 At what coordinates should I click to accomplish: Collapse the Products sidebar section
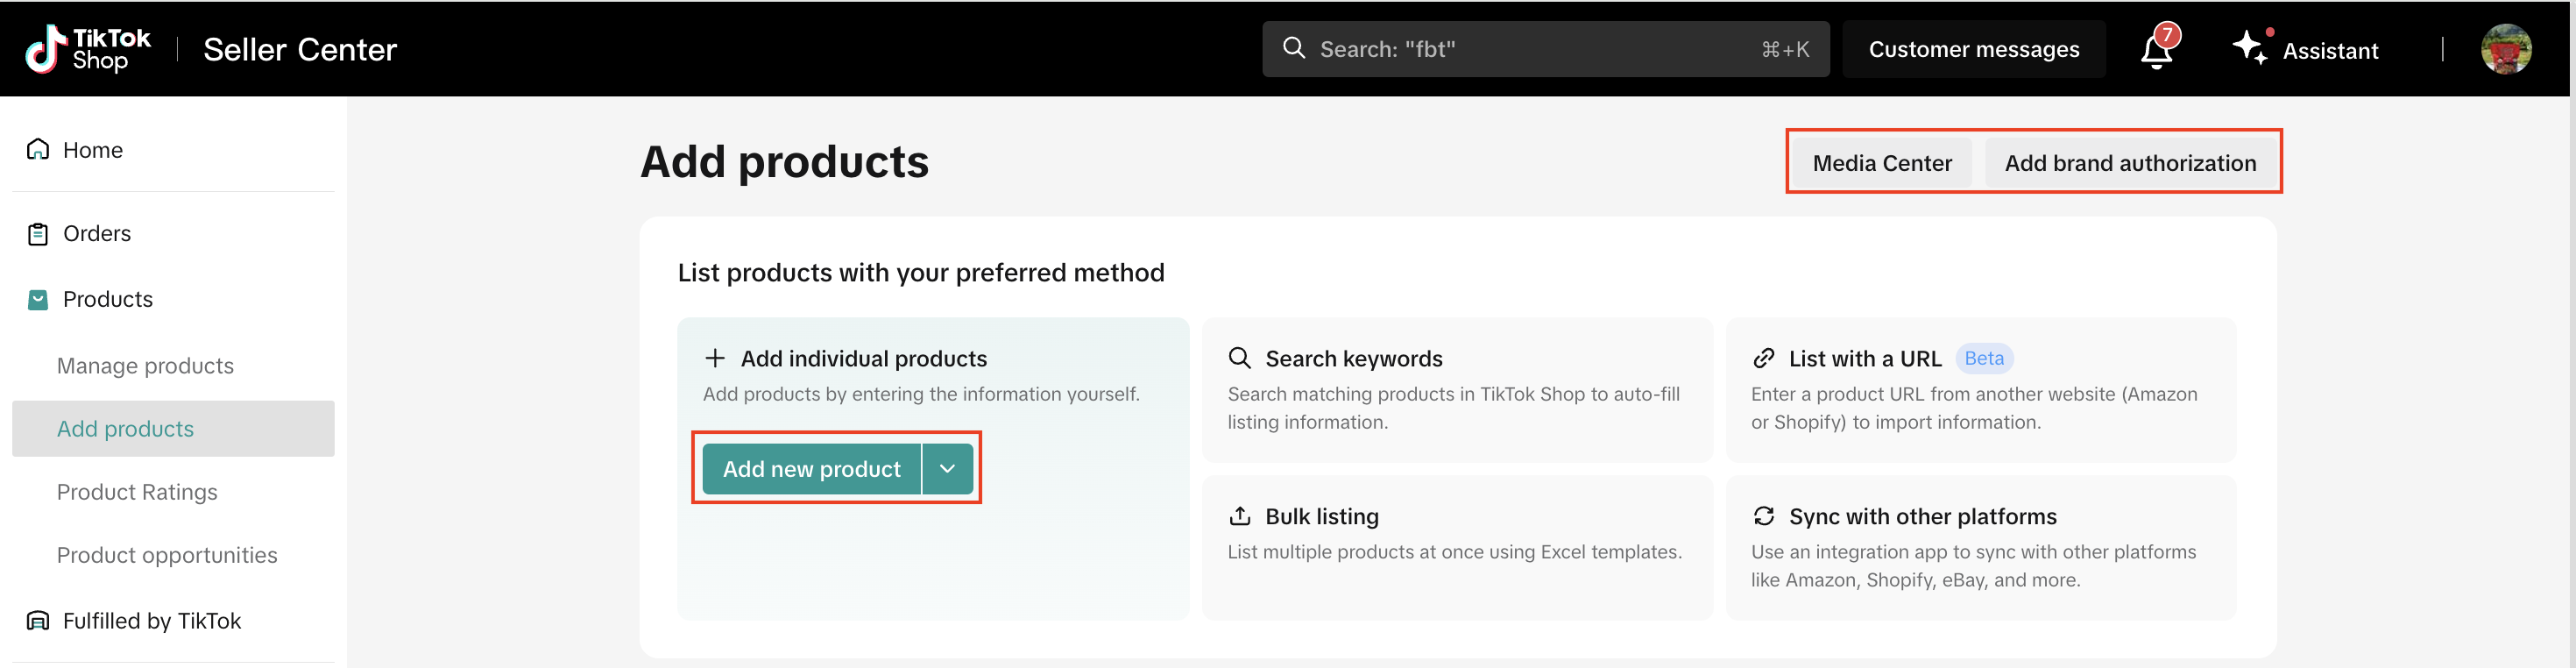pos(107,300)
